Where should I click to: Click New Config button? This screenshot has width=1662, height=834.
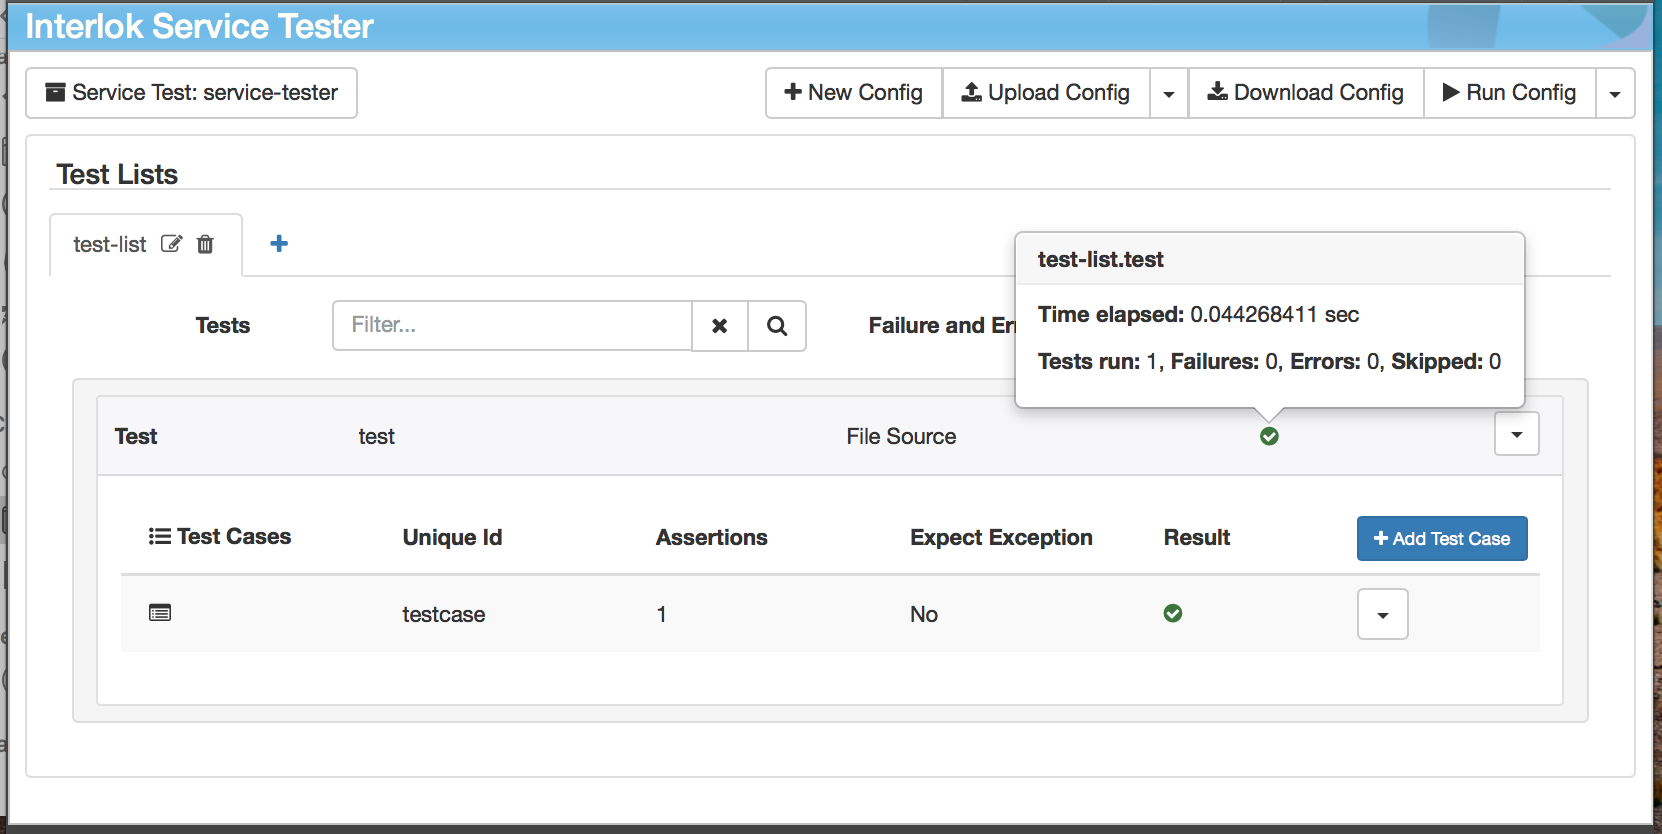854,93
